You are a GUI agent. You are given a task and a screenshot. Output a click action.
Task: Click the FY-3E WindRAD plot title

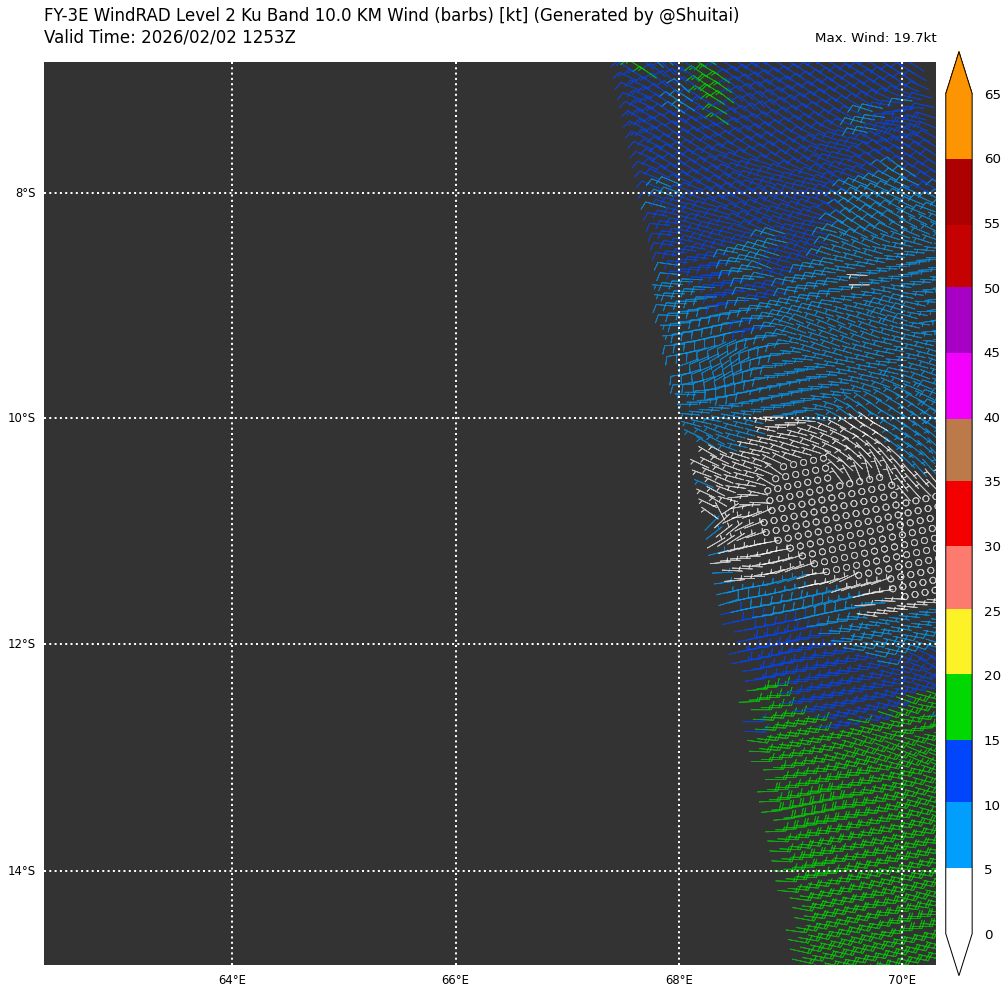pos(391,16)
